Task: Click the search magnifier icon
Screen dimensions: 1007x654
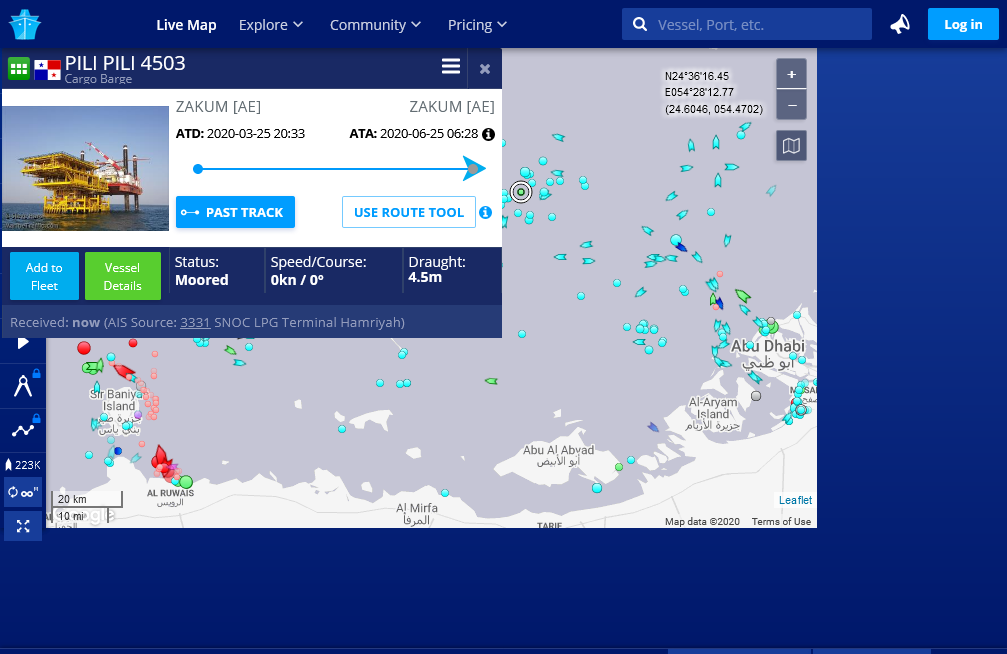Action: (x=640, y=24)
